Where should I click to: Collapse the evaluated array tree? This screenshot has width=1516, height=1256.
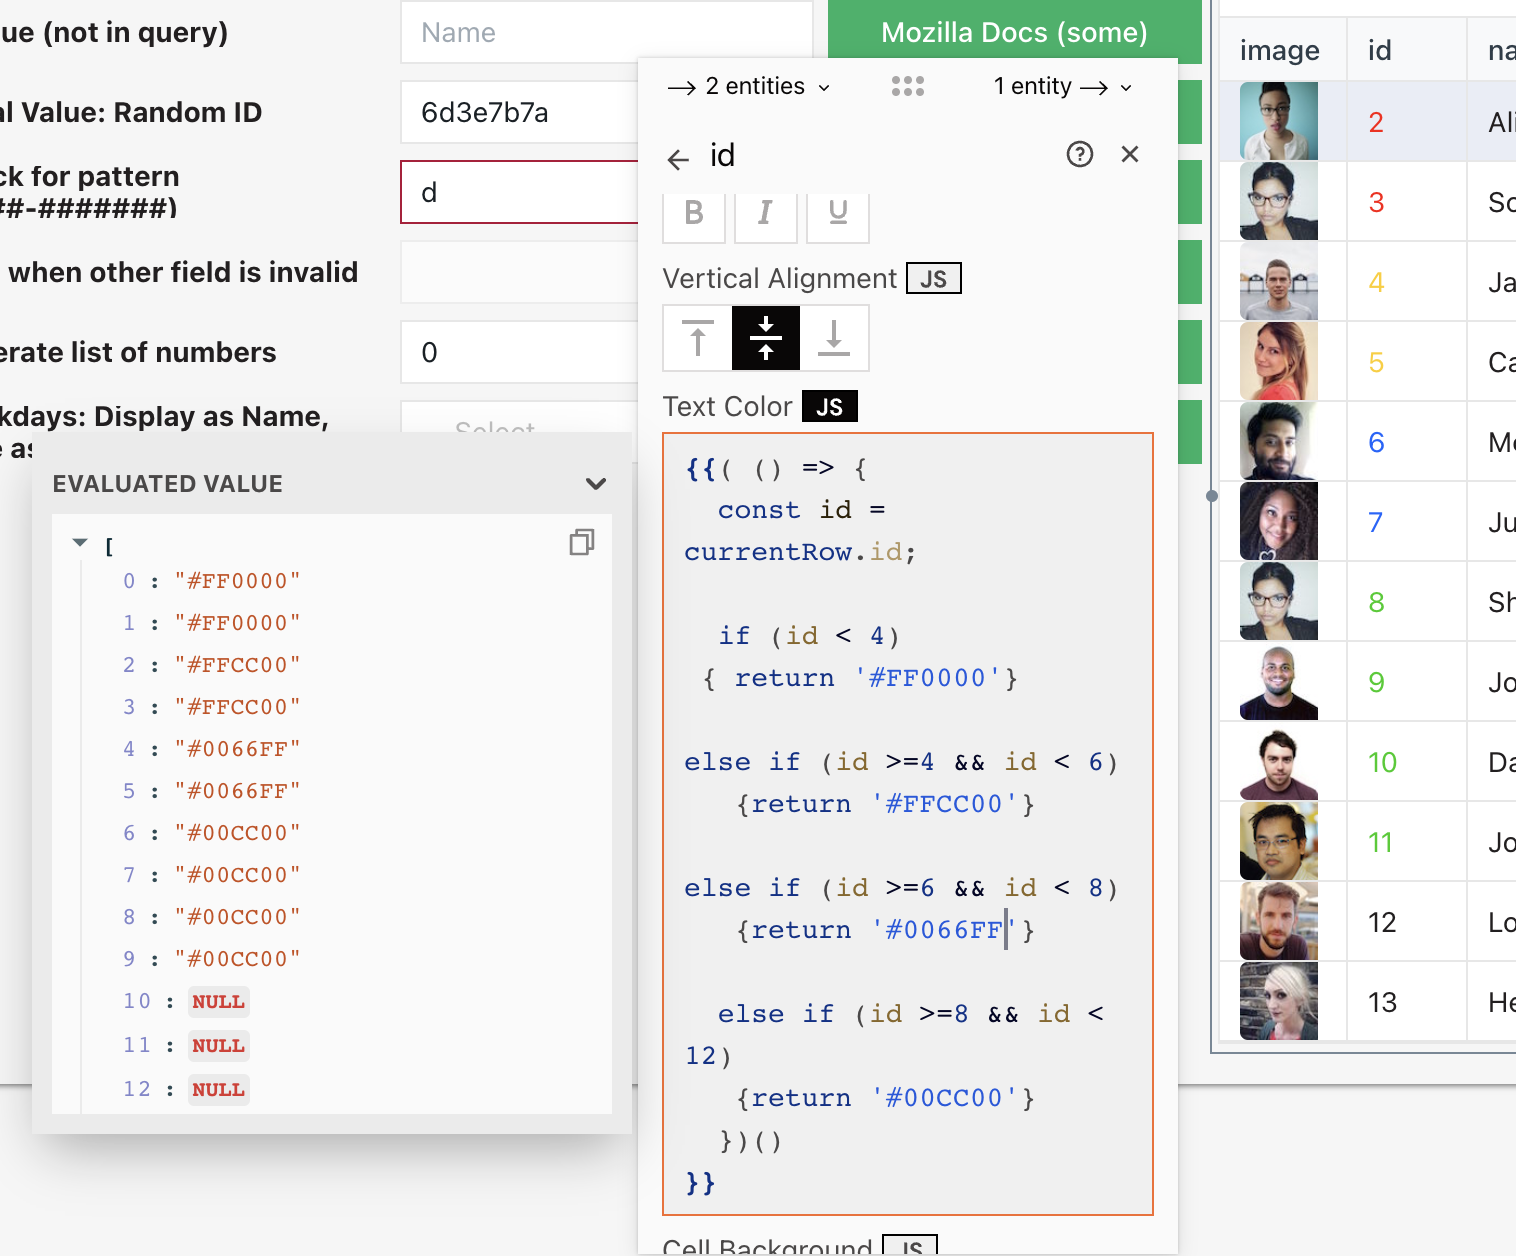click(80, 543)
